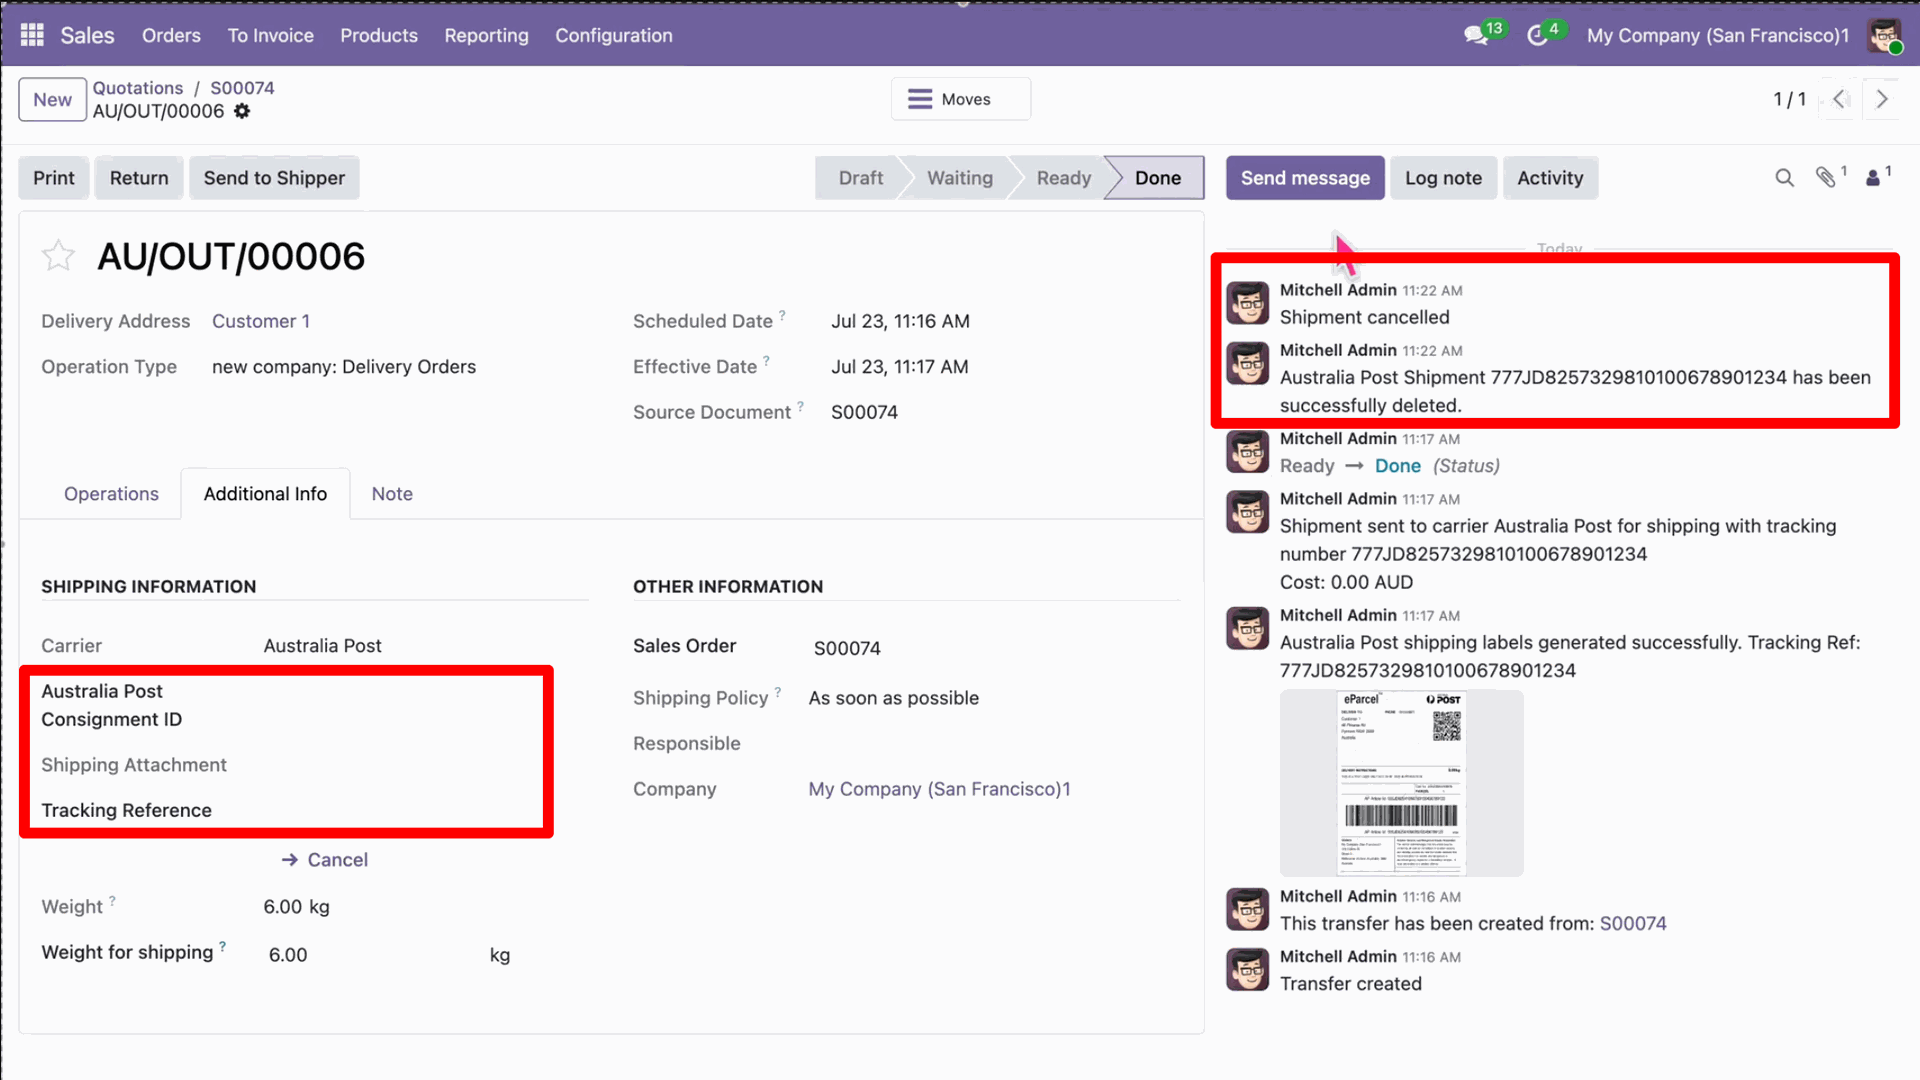Select the Waiting status stage
Screen dimensions: 1920x1080
pos(960,178)
